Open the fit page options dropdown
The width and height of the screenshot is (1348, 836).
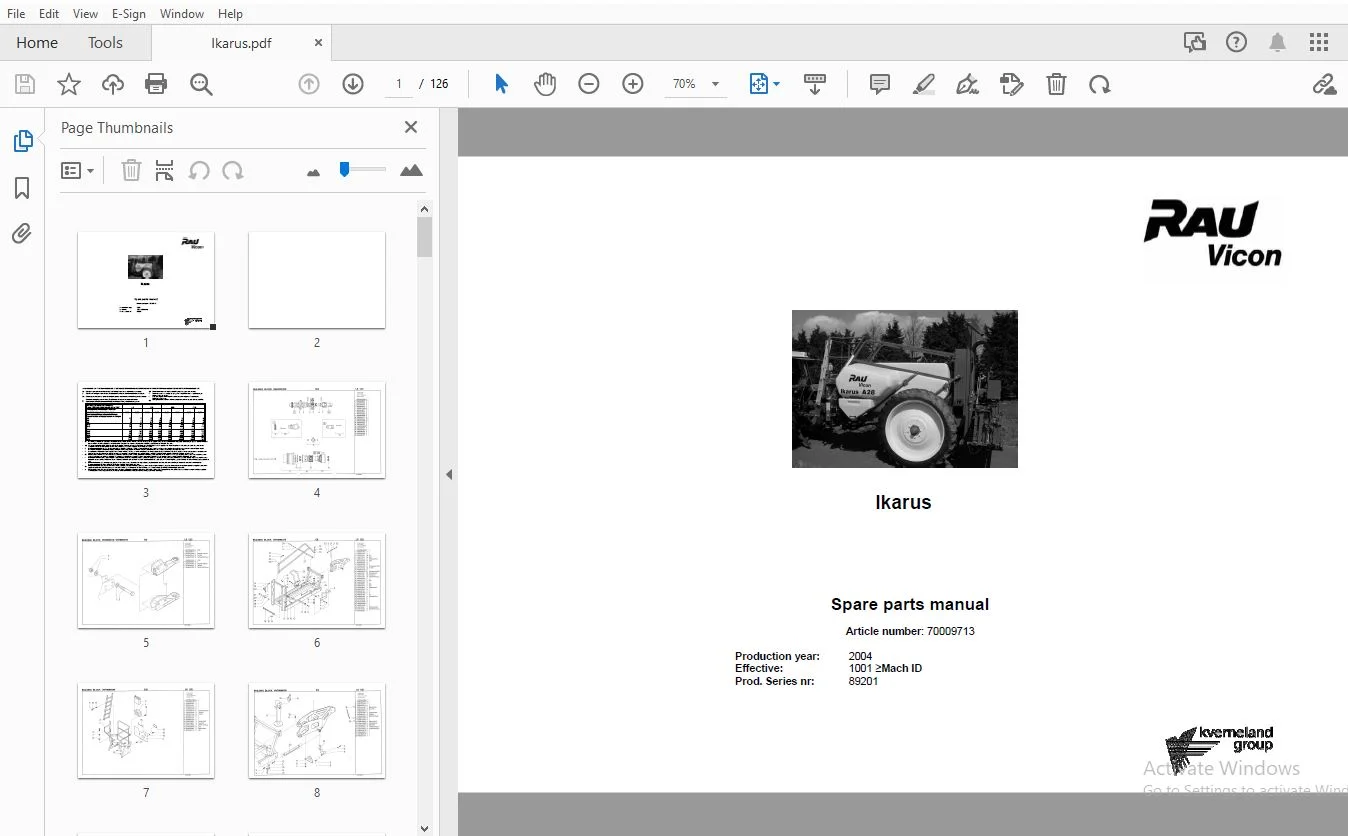(x=765, y=84)
